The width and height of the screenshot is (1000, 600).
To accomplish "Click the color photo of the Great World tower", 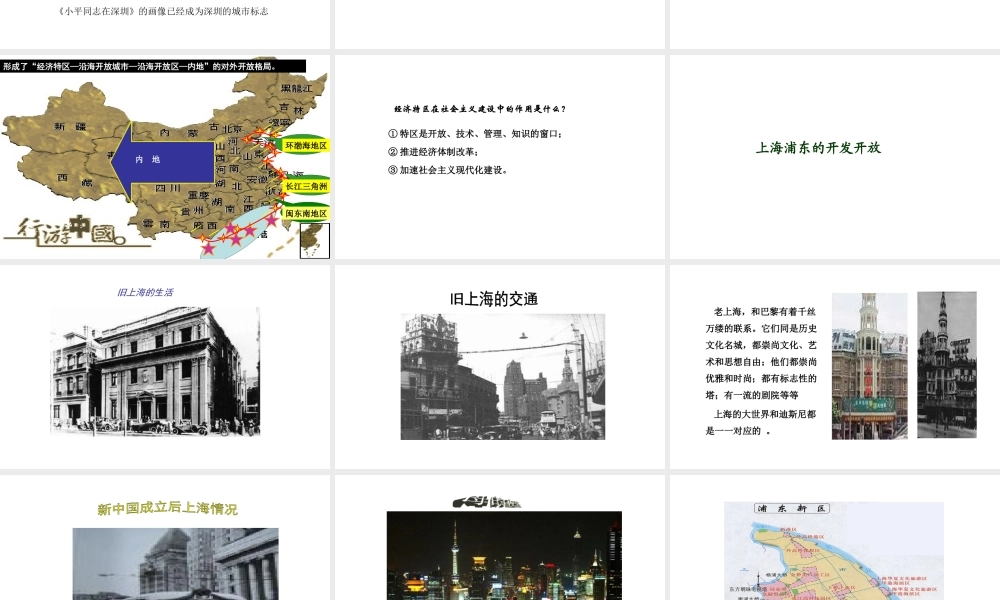I will [869, 365].
